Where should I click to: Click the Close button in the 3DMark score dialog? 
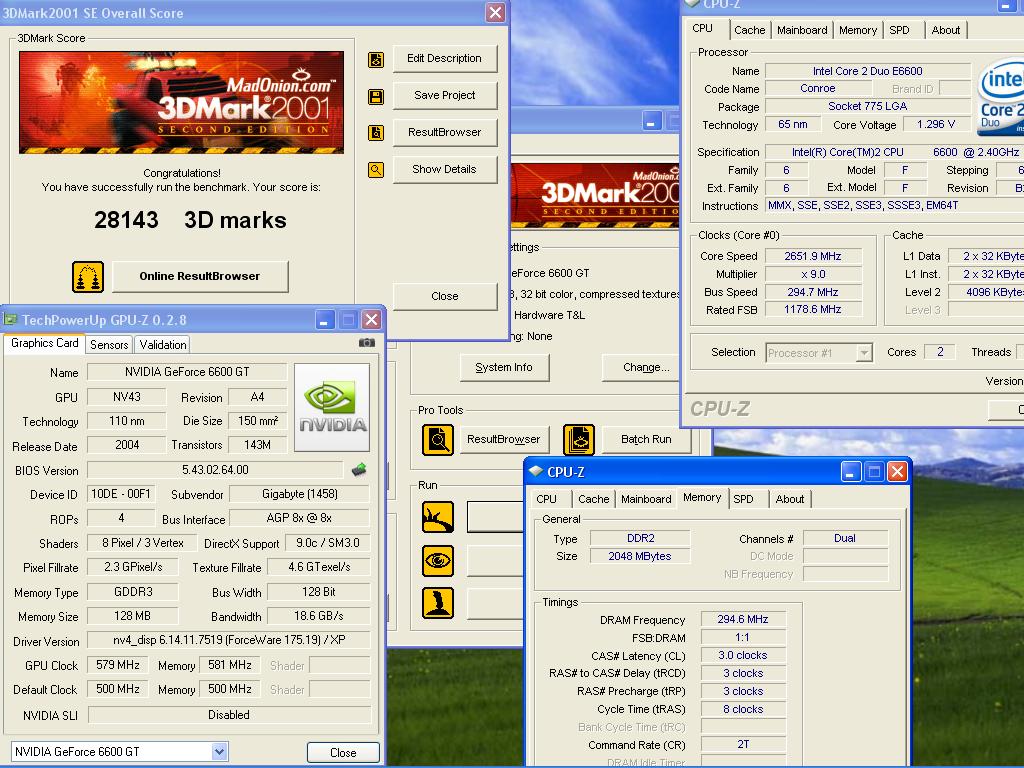(445, 296)
